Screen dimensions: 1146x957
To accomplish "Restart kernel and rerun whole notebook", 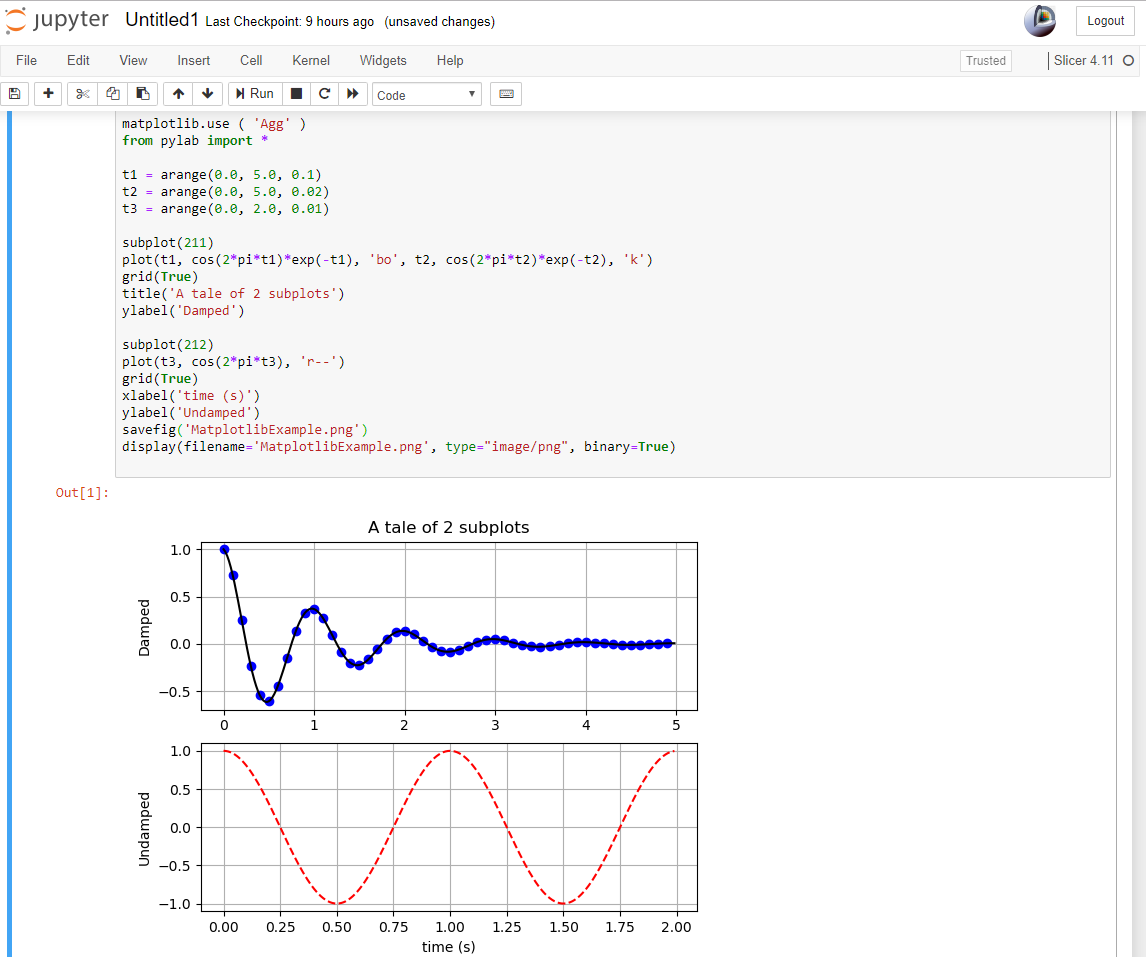I will coord(352,94).
